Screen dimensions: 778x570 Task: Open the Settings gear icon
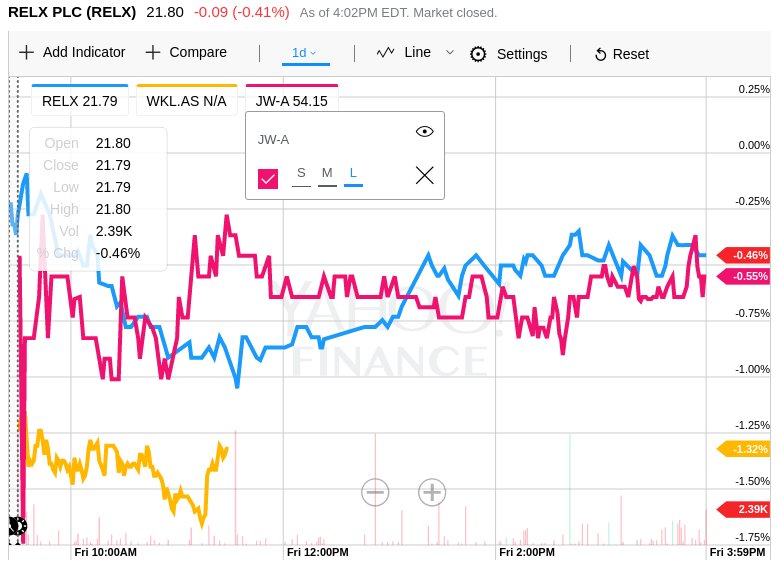point(478,54)
